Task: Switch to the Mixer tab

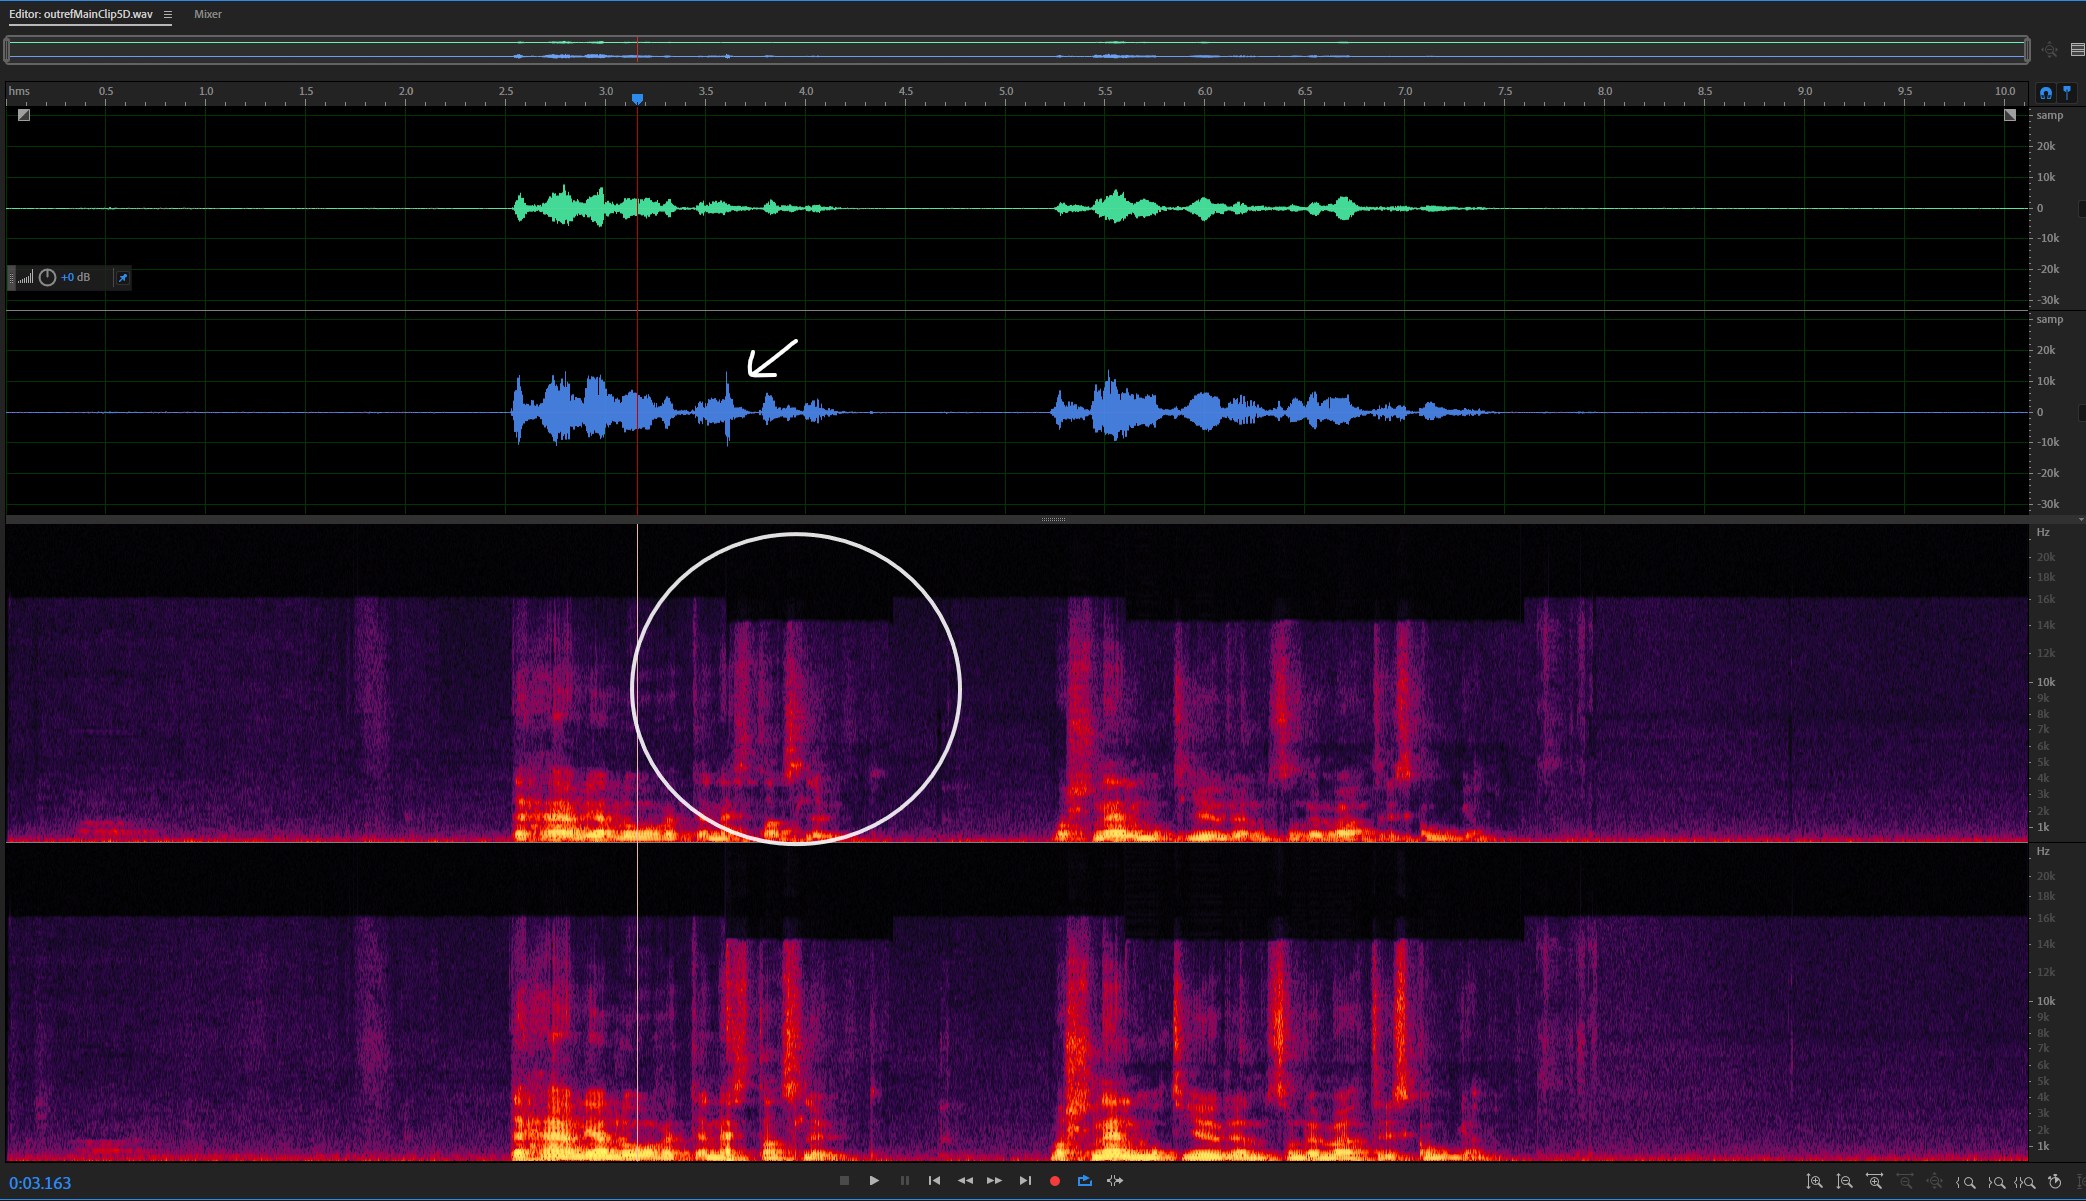Action: pyautogui.click(x=208, y=14)
